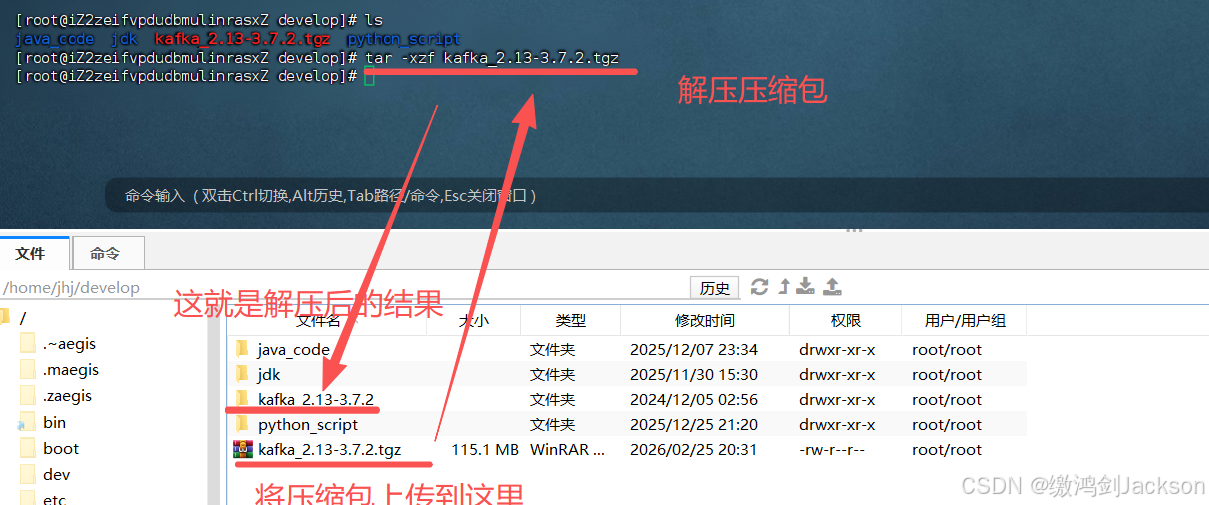Click the java_code folder icon in file list
Image resolution: width=1209 pixels, height=505 pixels.
pyautogui.click(x=242, y=349)
